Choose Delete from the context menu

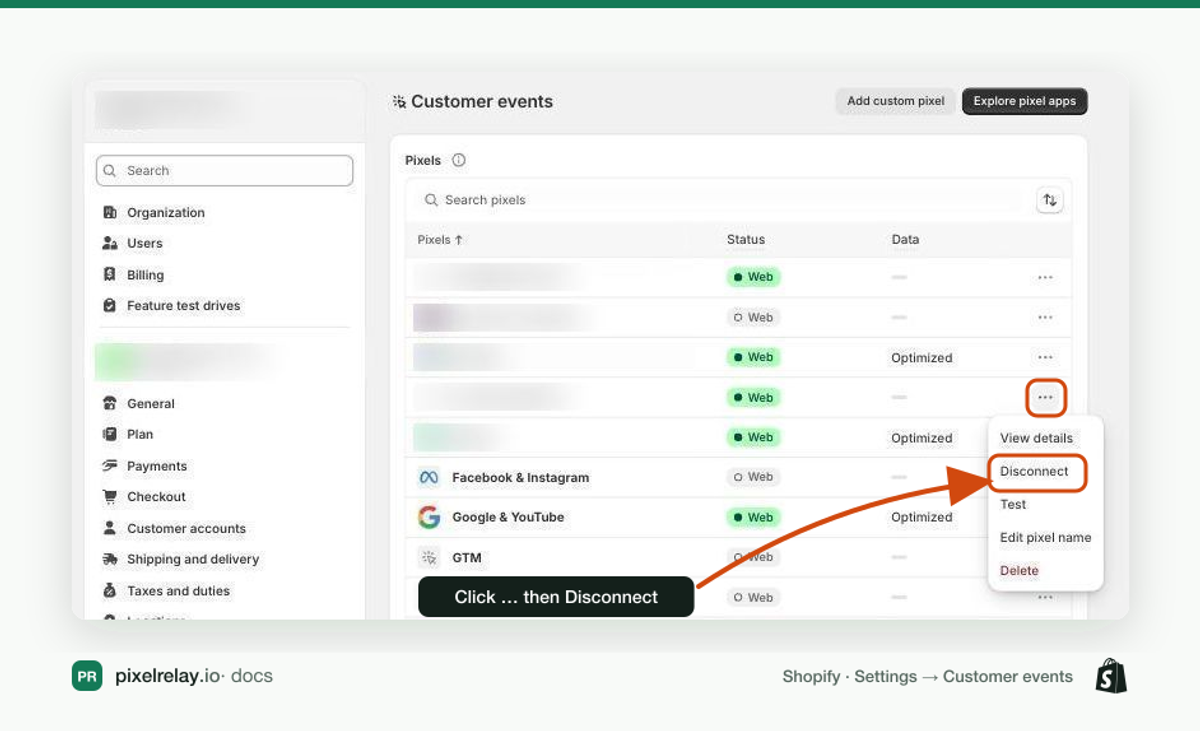coord(1019,570)
